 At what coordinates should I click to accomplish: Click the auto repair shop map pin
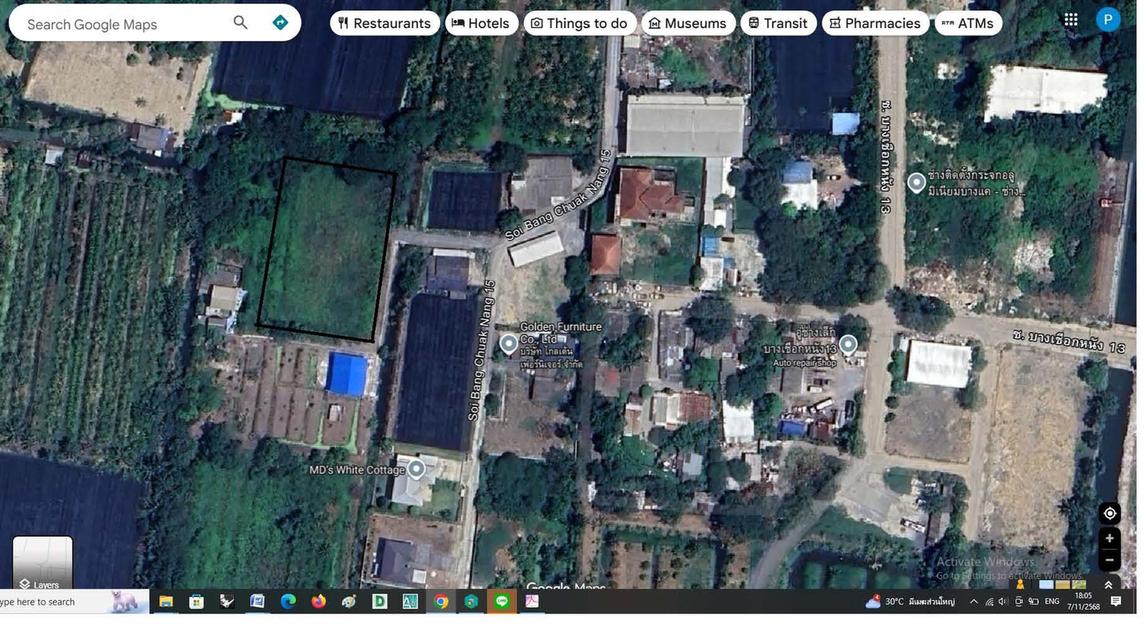pos(848,345)
